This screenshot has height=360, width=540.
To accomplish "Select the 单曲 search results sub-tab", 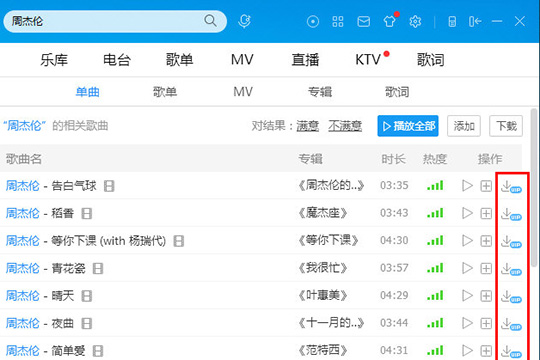I will 87,92.
